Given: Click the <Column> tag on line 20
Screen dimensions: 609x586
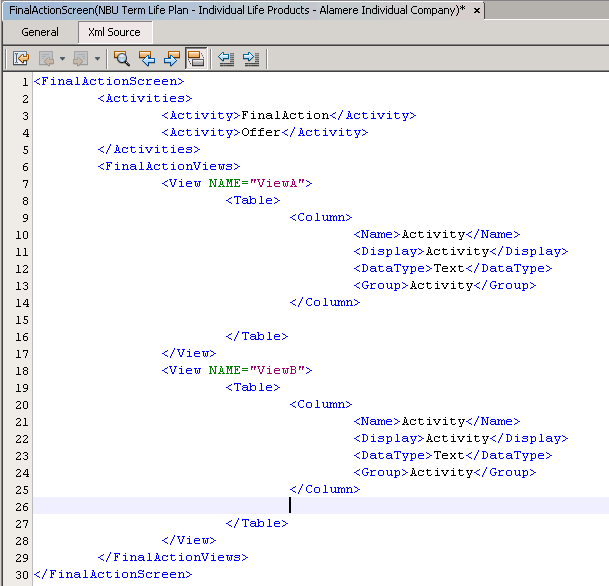Looking at the screenshot, I should [321, 404].
